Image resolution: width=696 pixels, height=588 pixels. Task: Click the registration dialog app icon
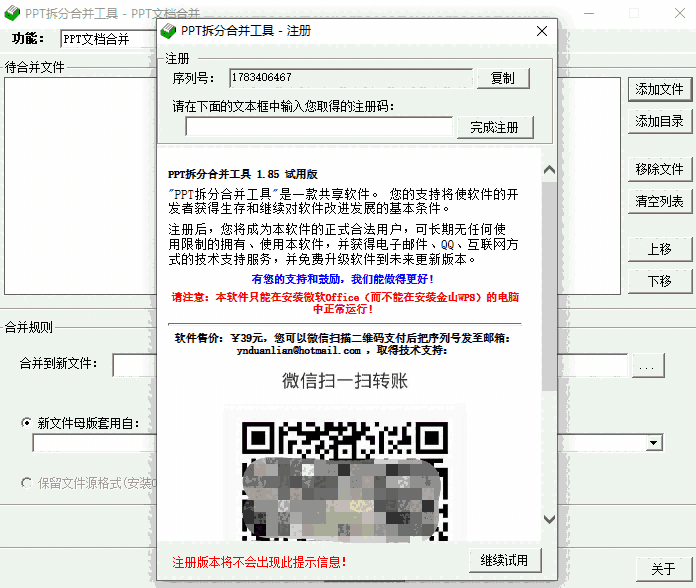(x=168, y=31)
